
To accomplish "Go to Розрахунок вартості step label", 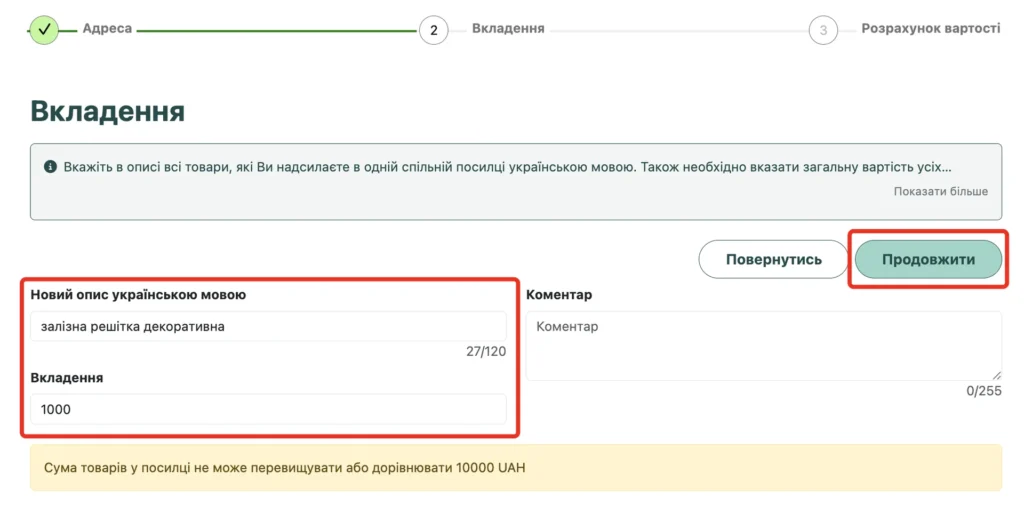I will tap(931, 29).
